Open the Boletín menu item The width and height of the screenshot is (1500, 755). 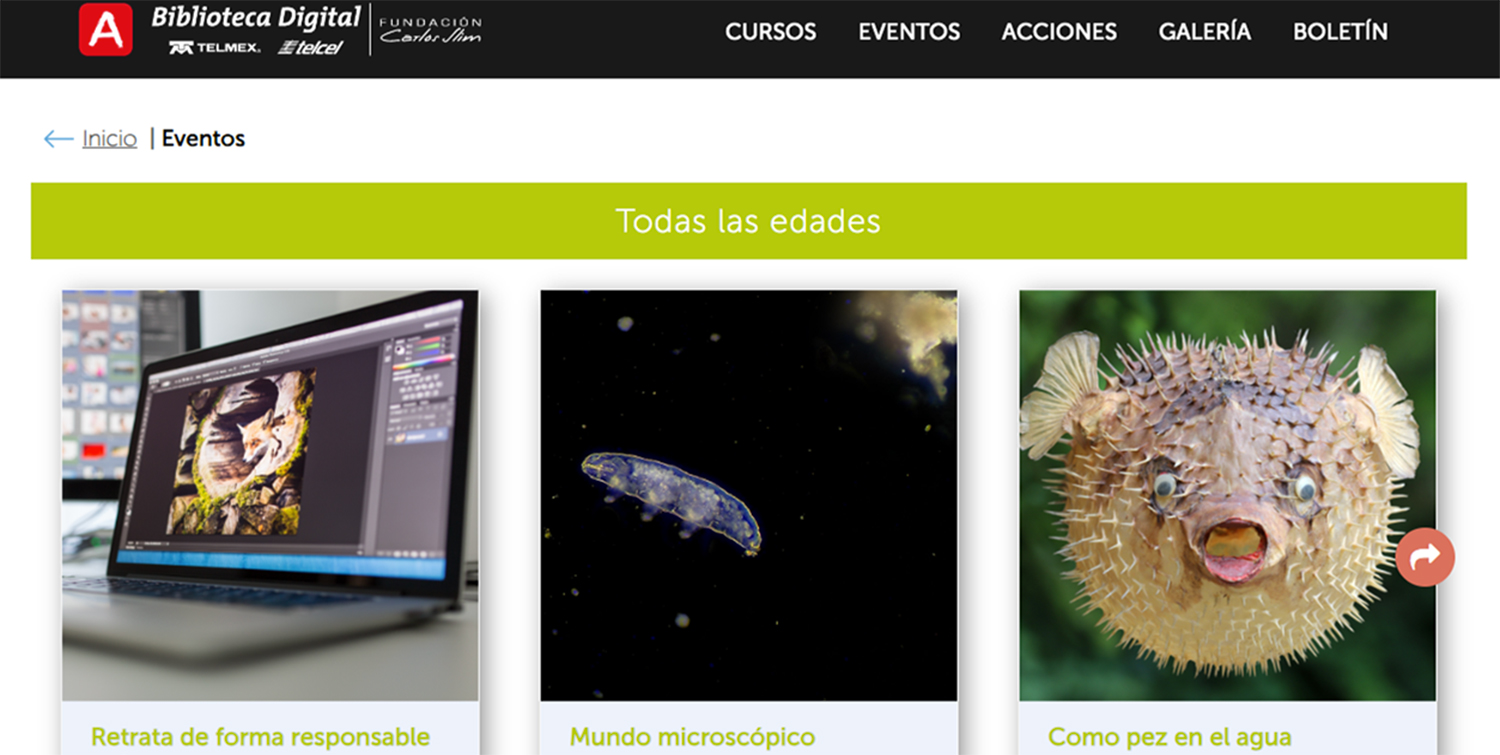tap(1340, 32)
